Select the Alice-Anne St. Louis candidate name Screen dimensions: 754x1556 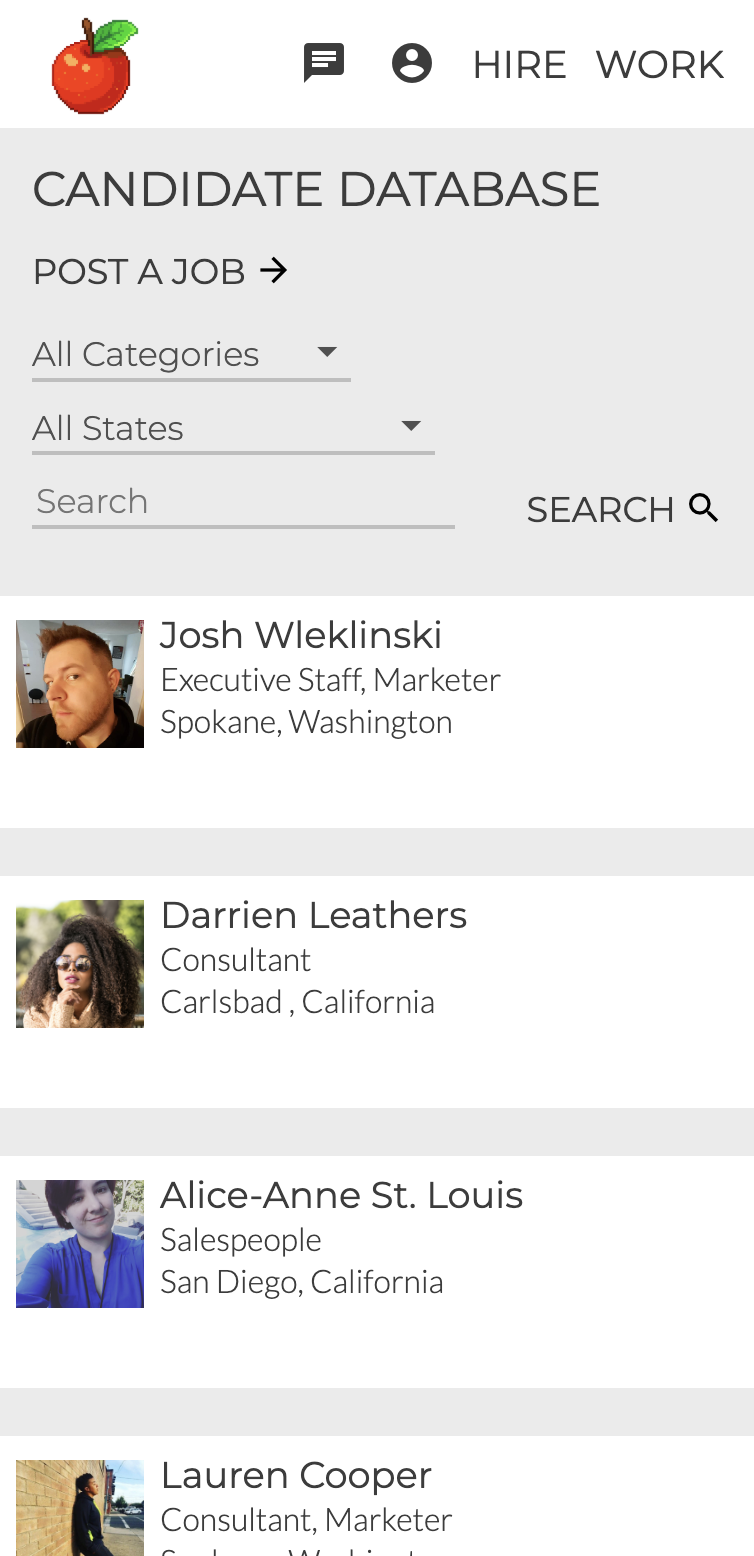pos(342,1195)
